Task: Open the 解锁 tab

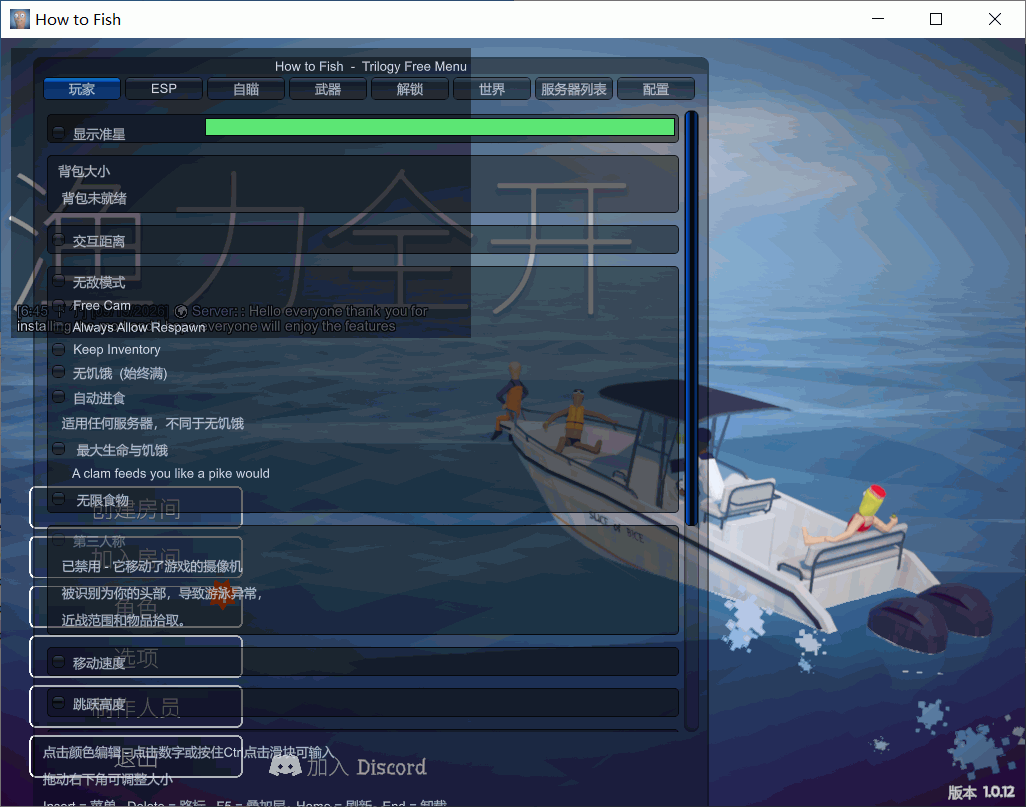Action: 410,89
